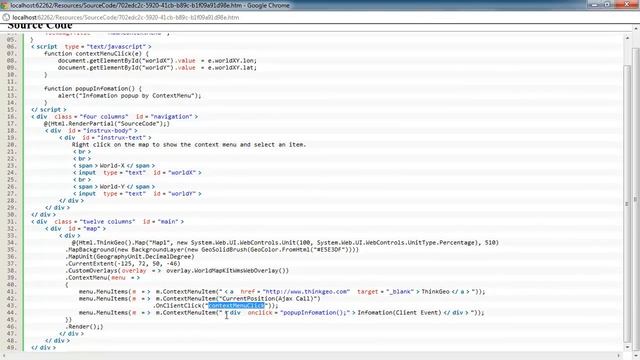Close the Chrome source code window
Image resolution: width=640 pixels, height=360 pixels.
[627, 4]
